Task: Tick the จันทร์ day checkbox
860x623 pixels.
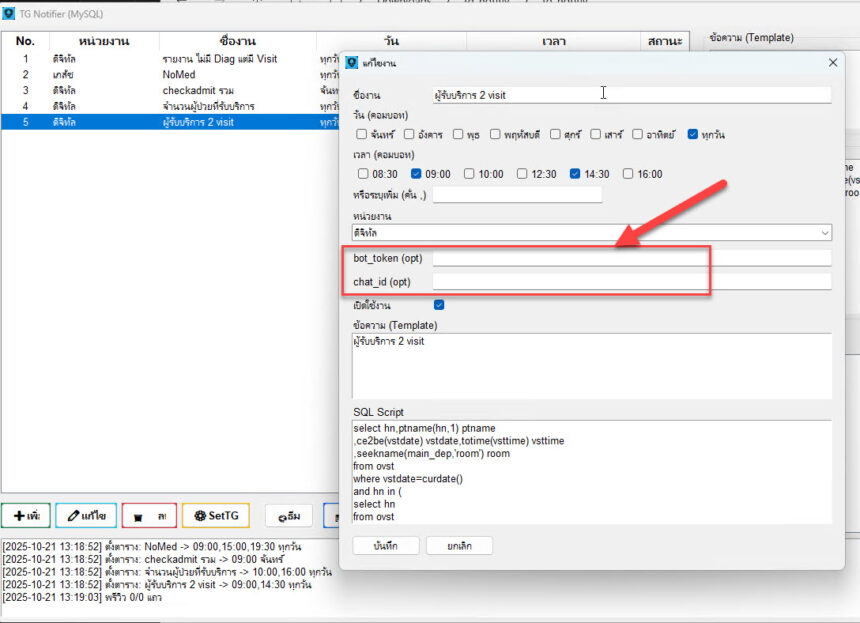Action: click(362, 134)
